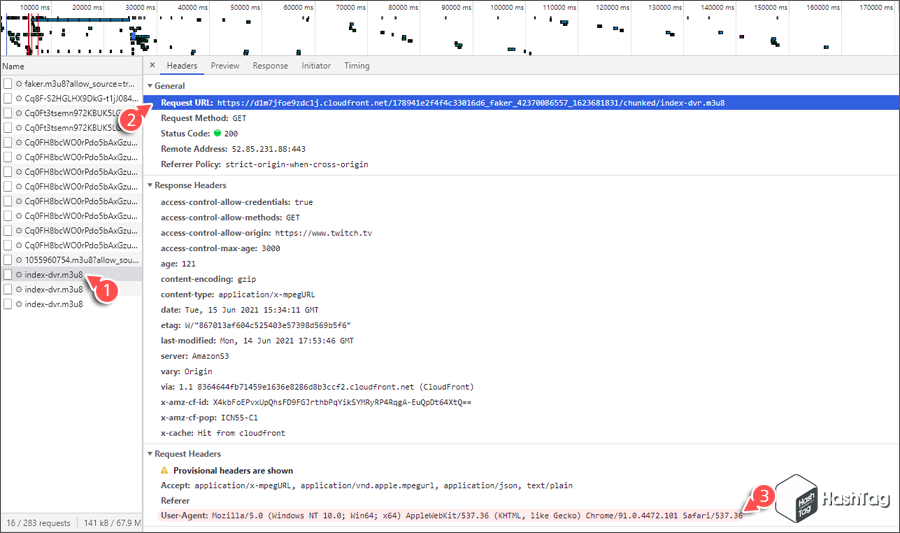Image resolution: width=900 pixels, height=533 pixels.
Task: Collapse the Response Headers section
Action: click(150, 185)
